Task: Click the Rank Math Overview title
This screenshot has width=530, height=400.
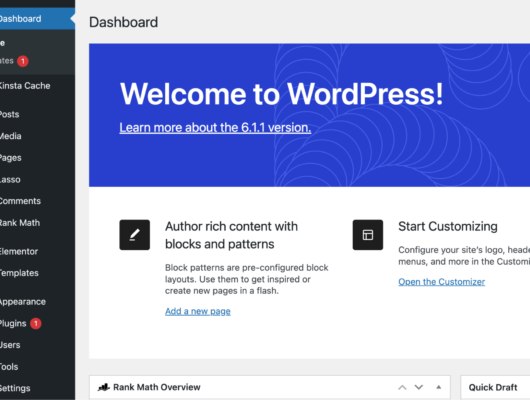Action: [x=156, y=387]
